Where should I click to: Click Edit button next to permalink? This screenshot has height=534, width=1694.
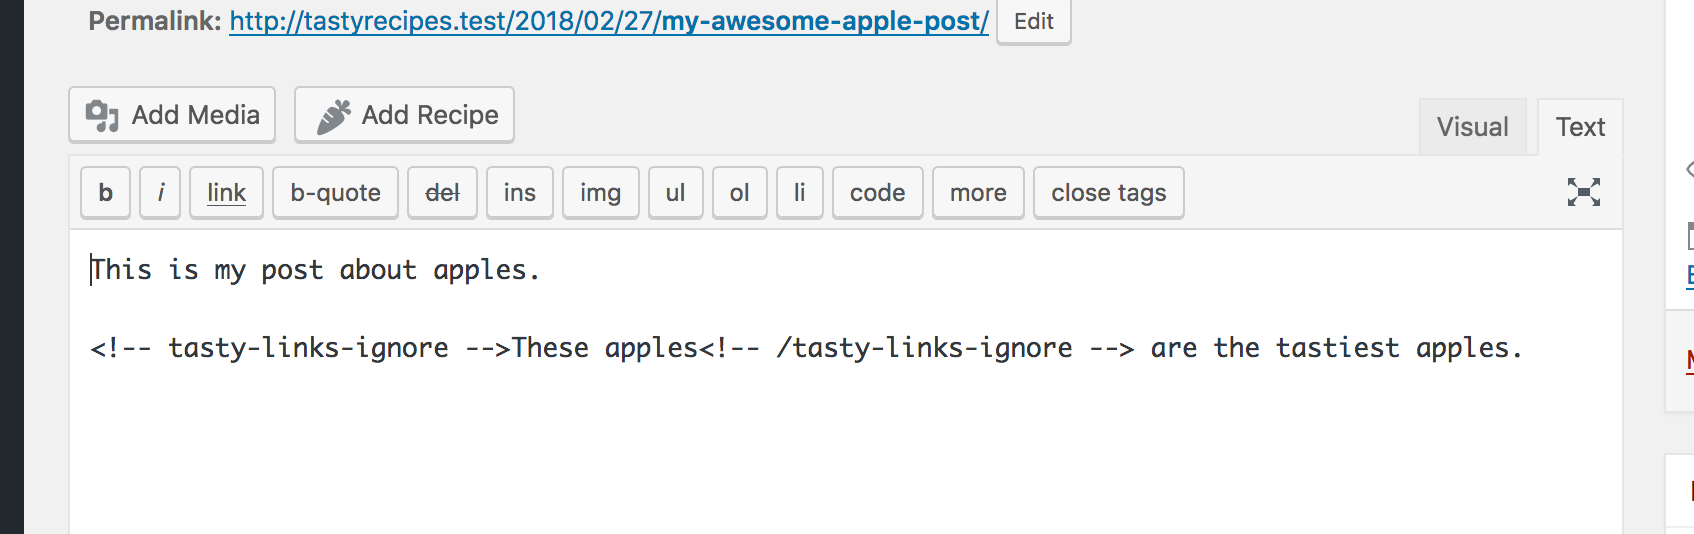coord(1034,22)
